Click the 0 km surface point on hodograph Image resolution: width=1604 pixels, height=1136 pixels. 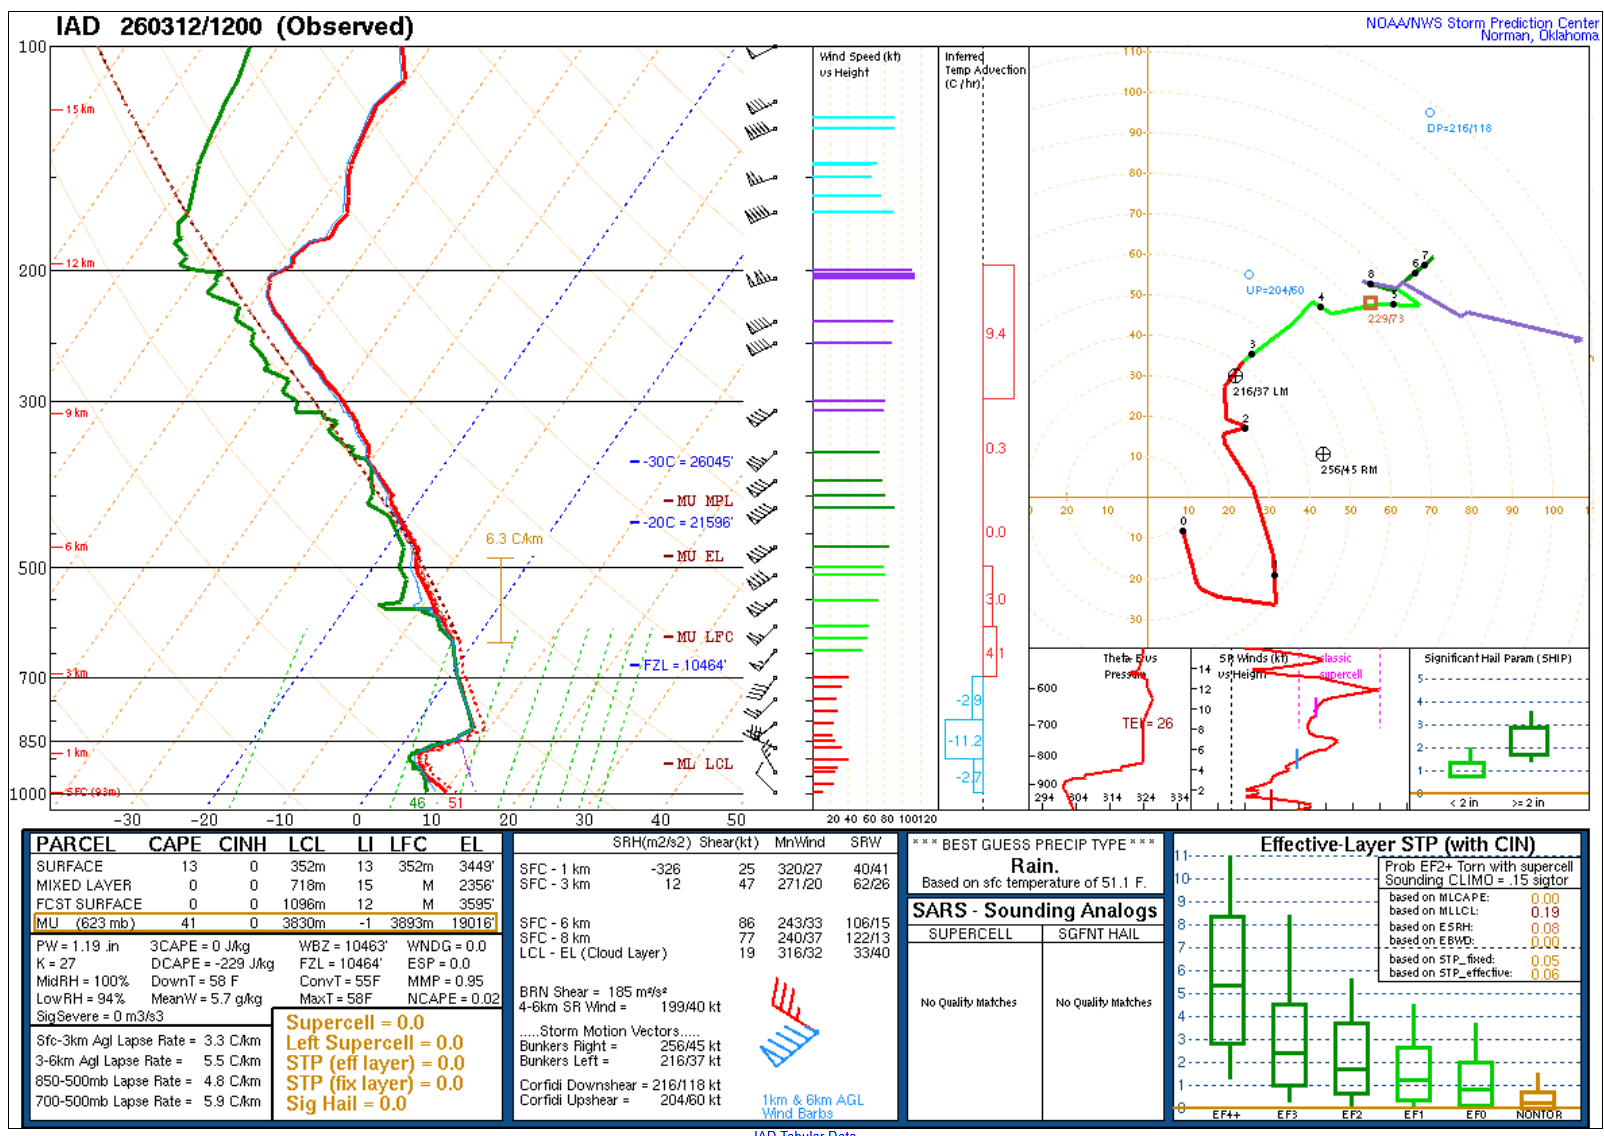pos(1183,531)
